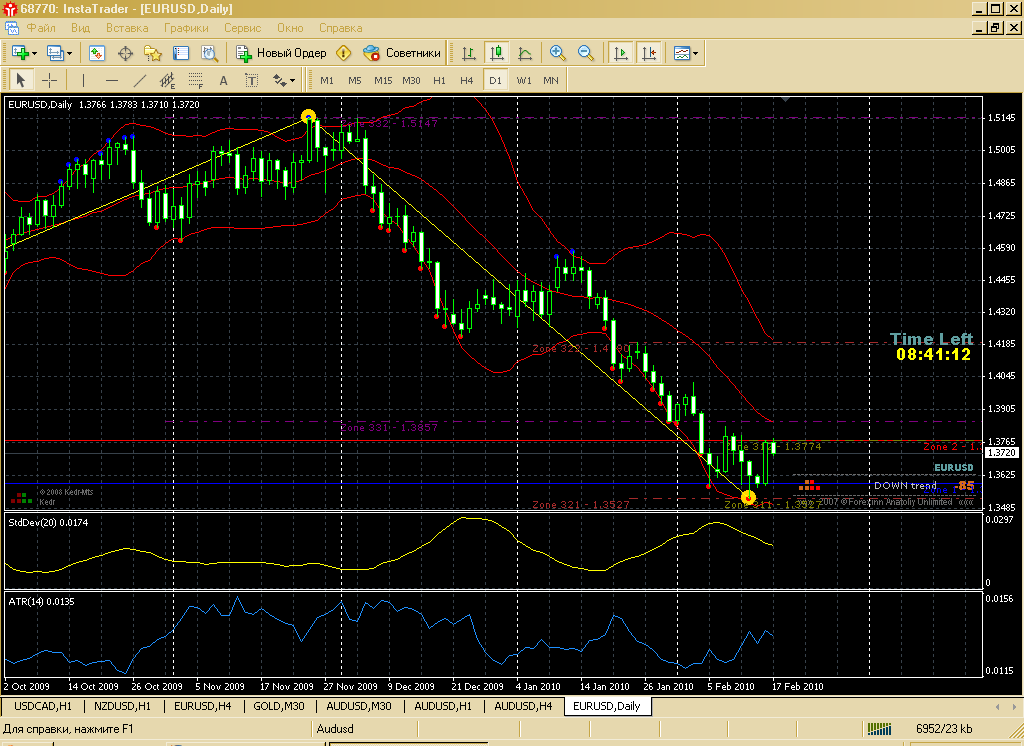Select the horizontal line drawing tool
The height and width of the screenshot is (746, 1024).
pyautogui.click(x=111, y=80)
